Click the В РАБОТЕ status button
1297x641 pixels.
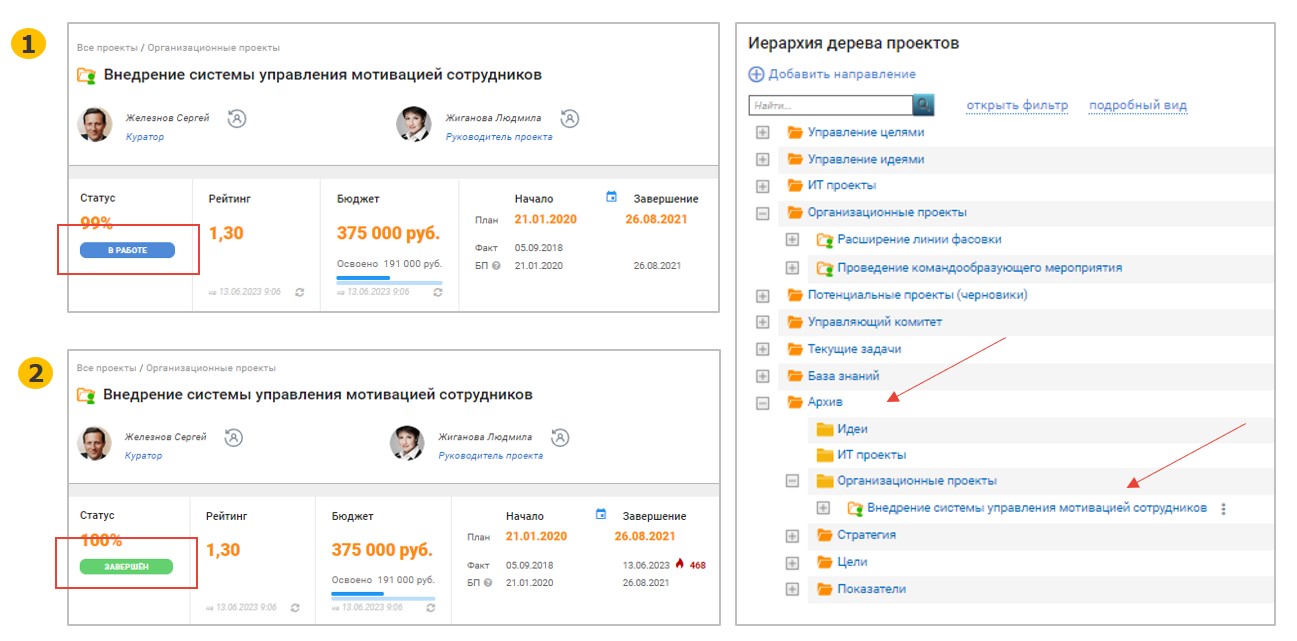(x=127, y=250)
